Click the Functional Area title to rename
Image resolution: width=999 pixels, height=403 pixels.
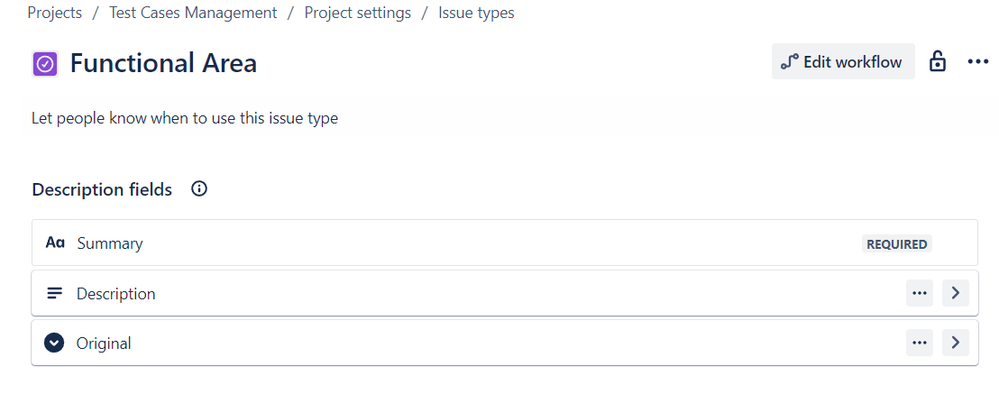(163, 63)
